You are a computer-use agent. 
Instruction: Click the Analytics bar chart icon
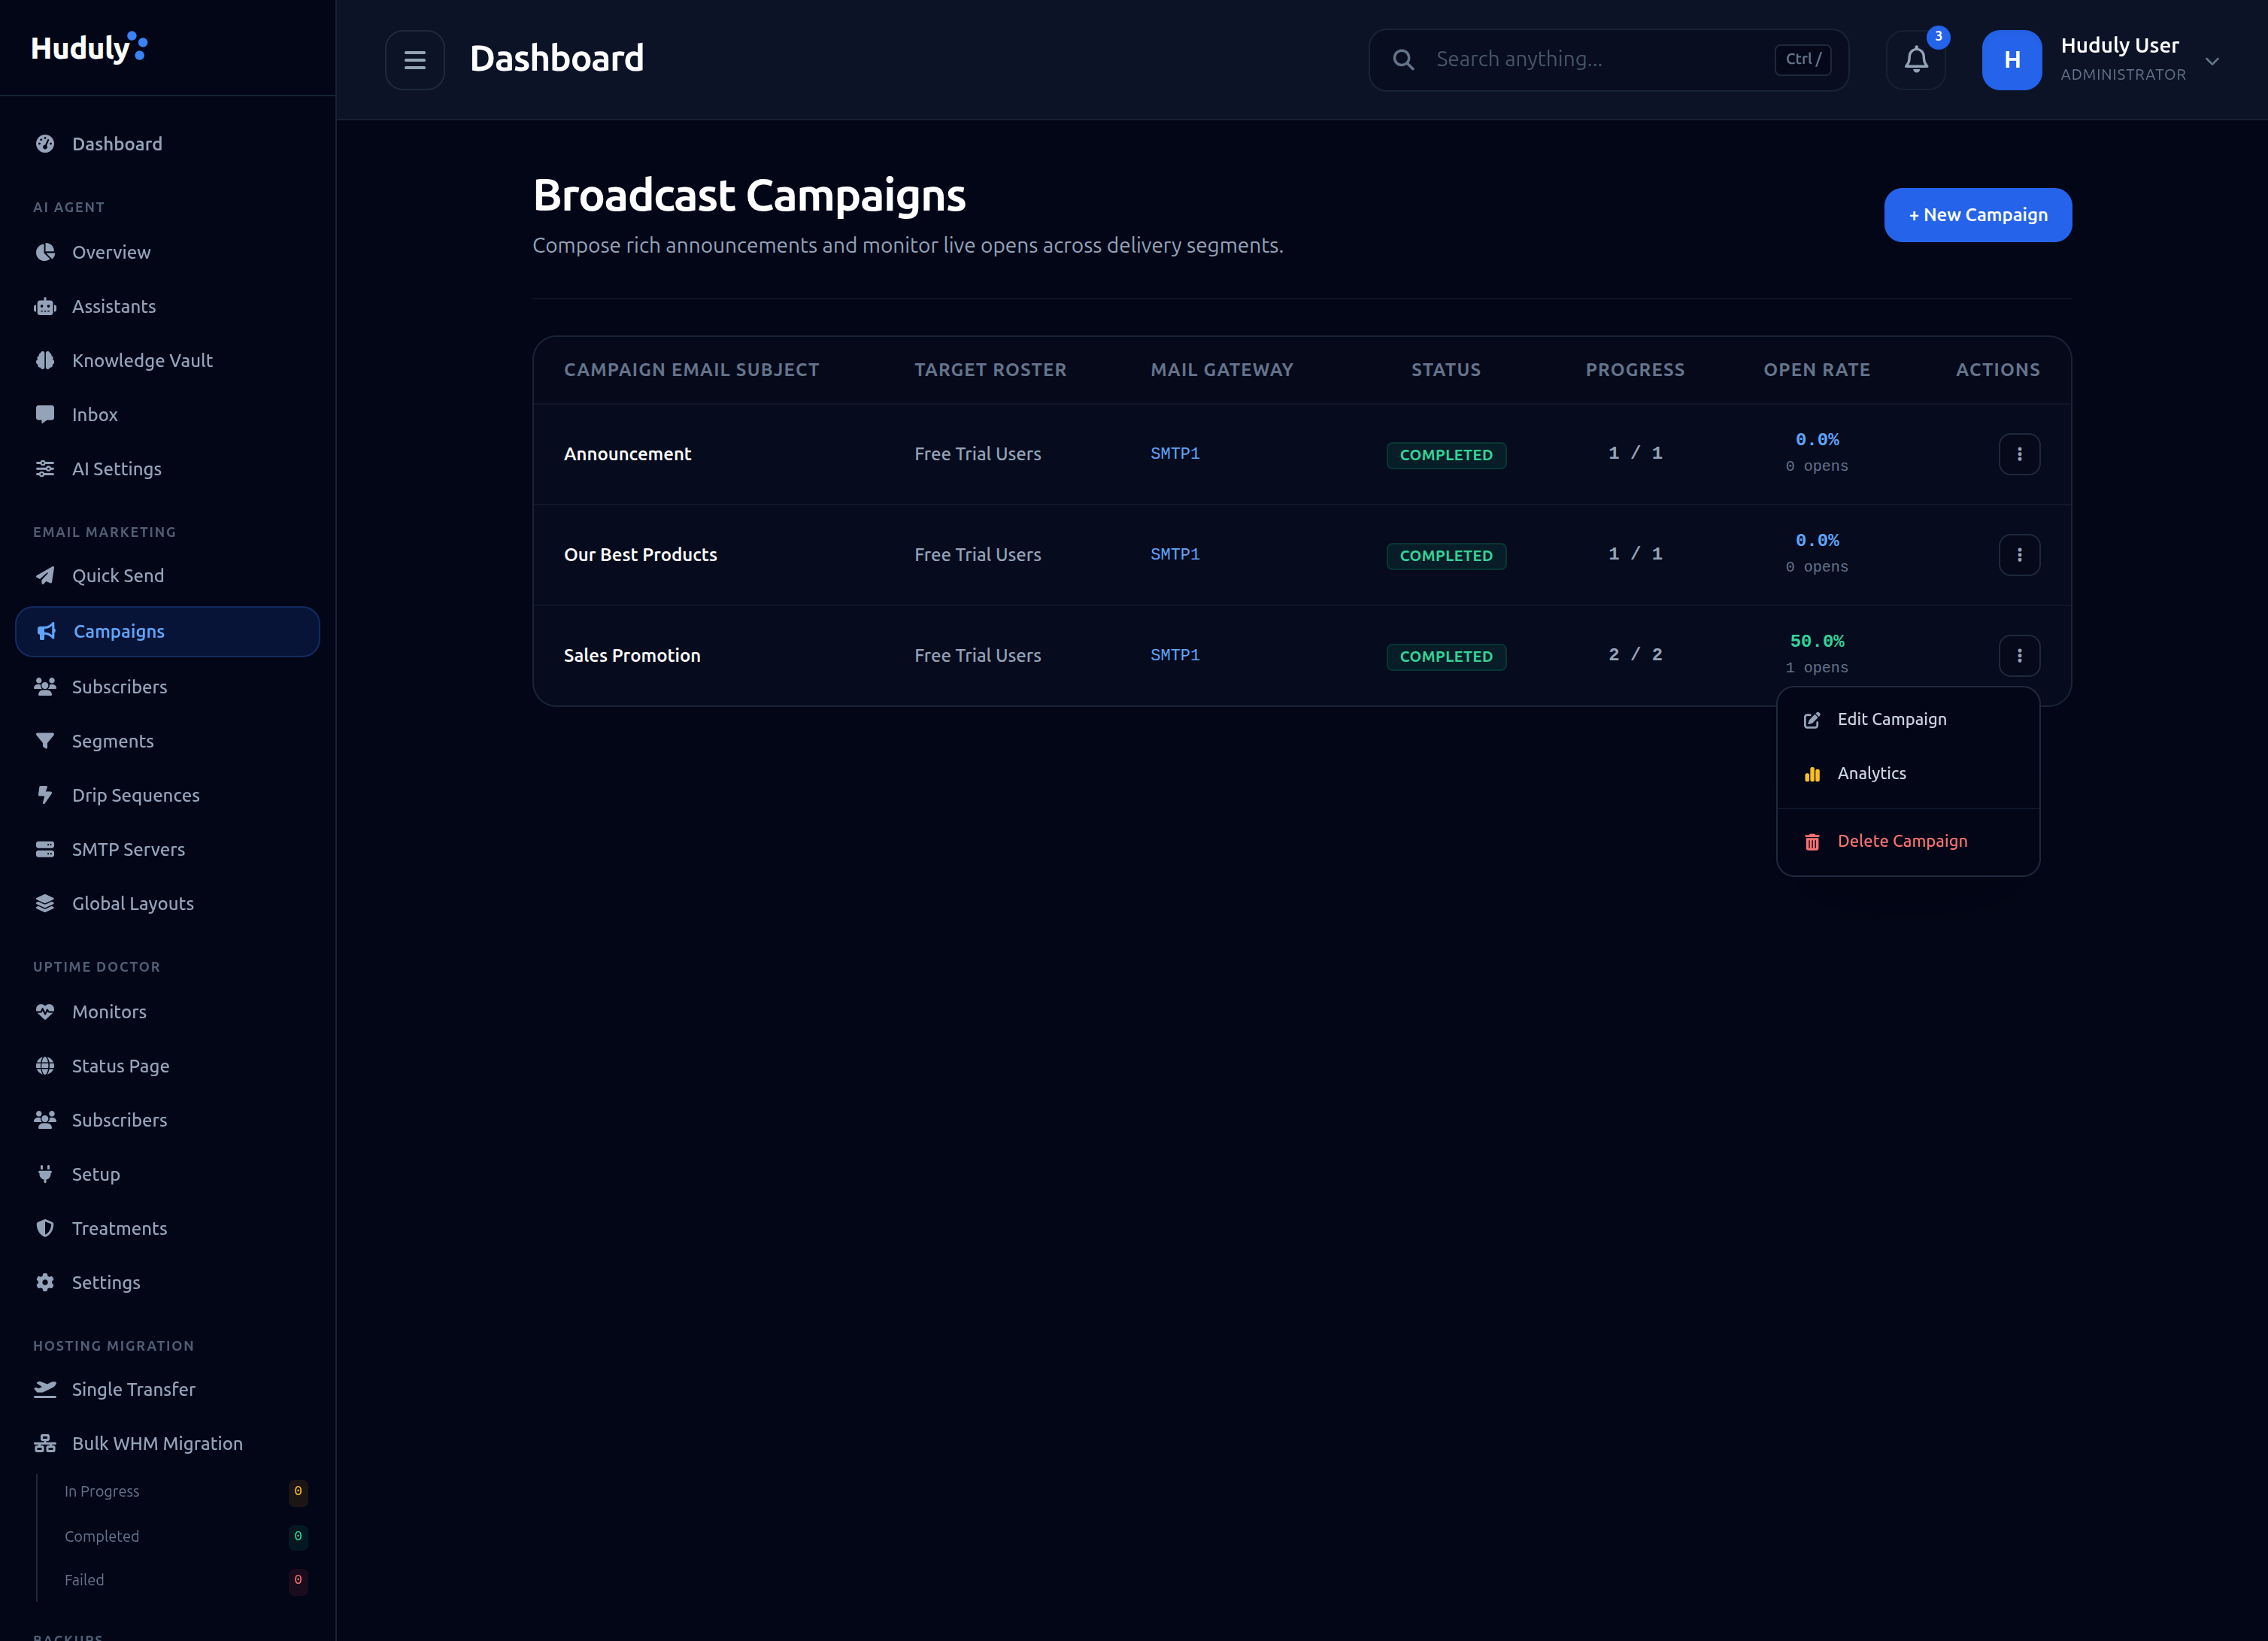tap(1811, 774)
